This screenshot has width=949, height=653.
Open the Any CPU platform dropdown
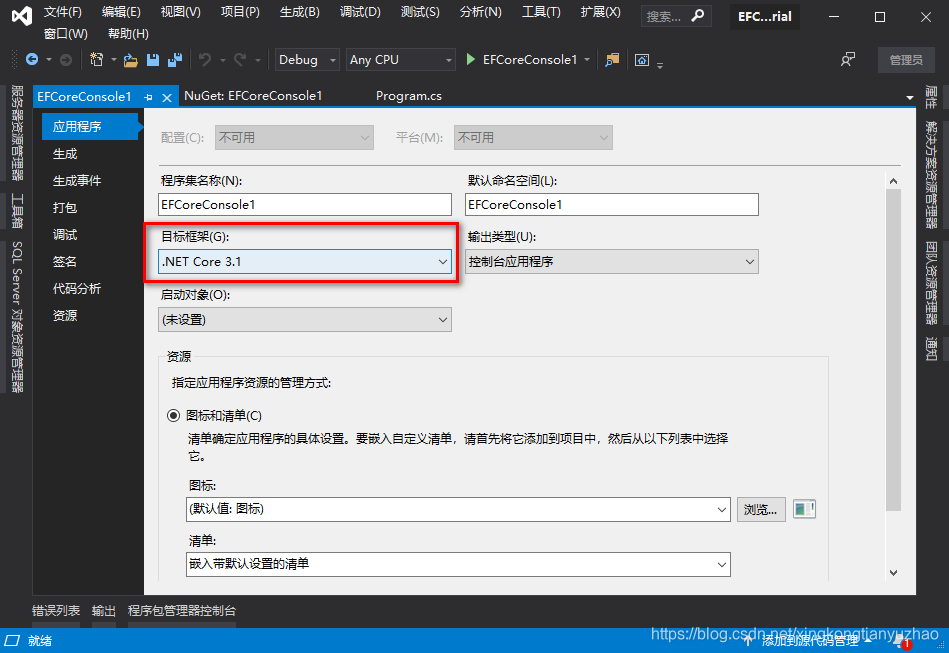click(x=400, y=59)
